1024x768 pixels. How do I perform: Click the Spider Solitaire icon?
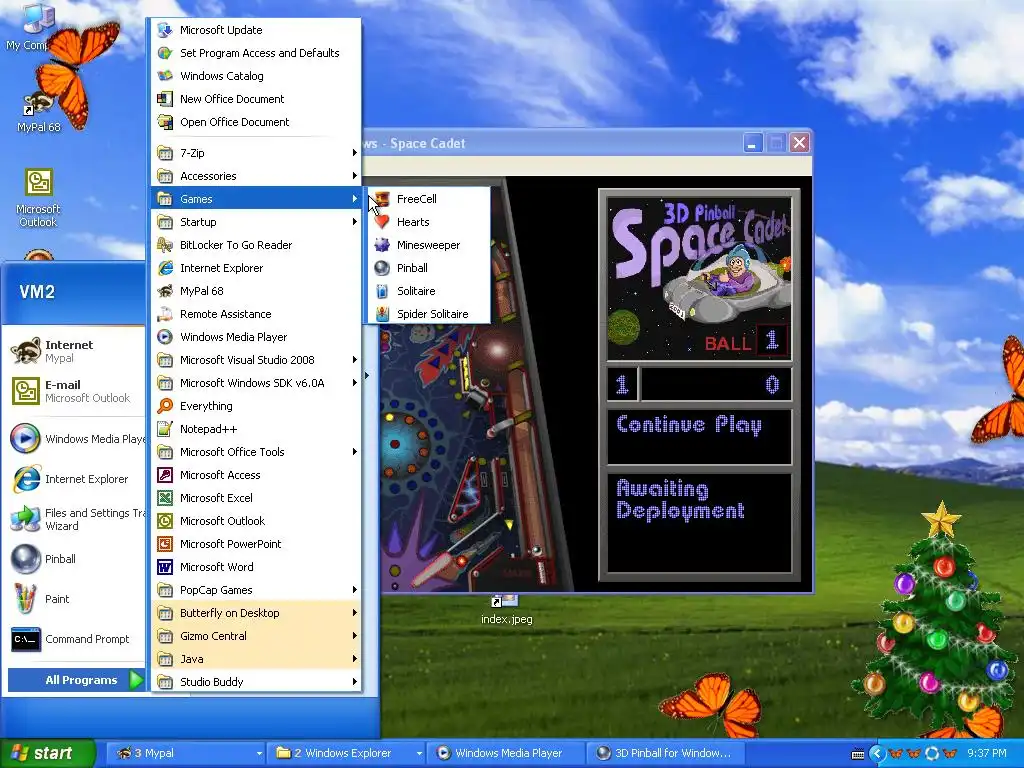pyautogui.click(x=382, y=314)
